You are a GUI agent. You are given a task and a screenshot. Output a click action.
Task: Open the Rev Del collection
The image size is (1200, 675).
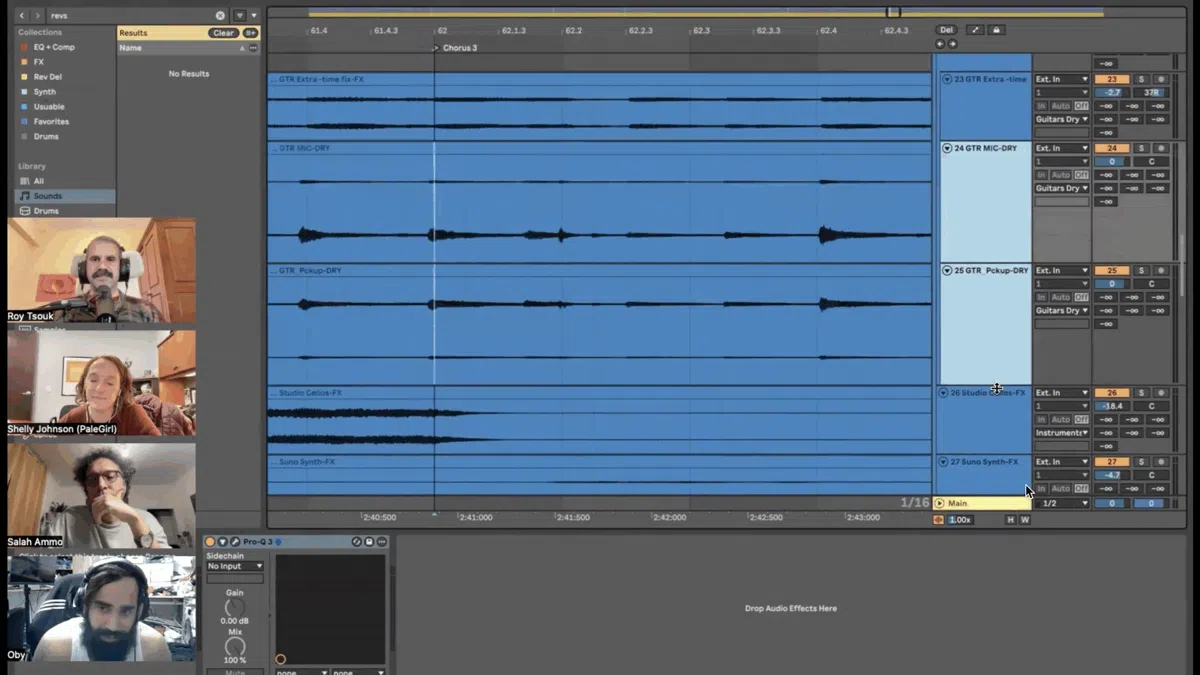(47, 77)
